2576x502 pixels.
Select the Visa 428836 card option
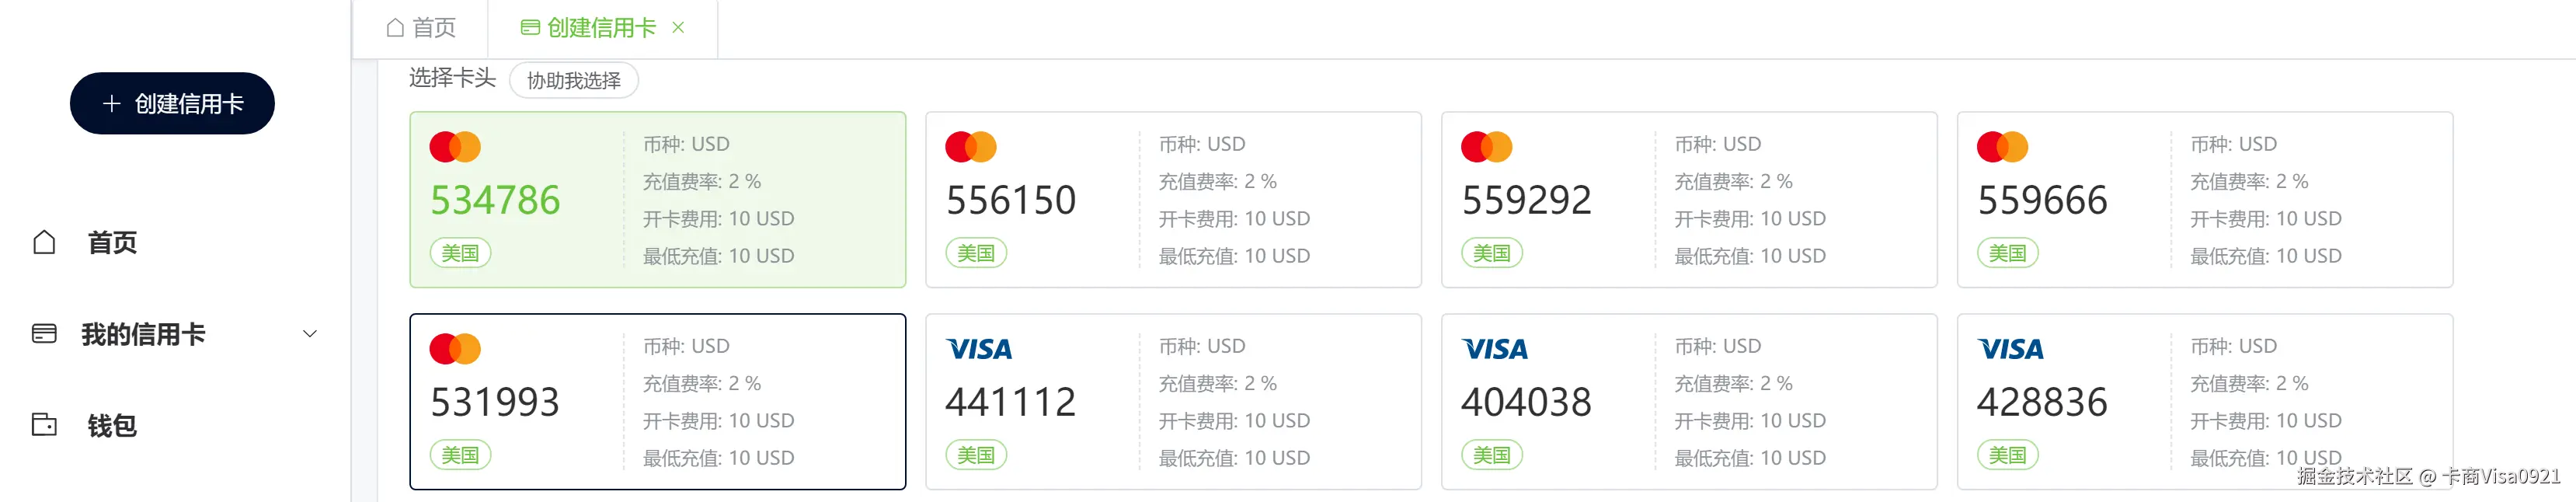click(2204, 402)
